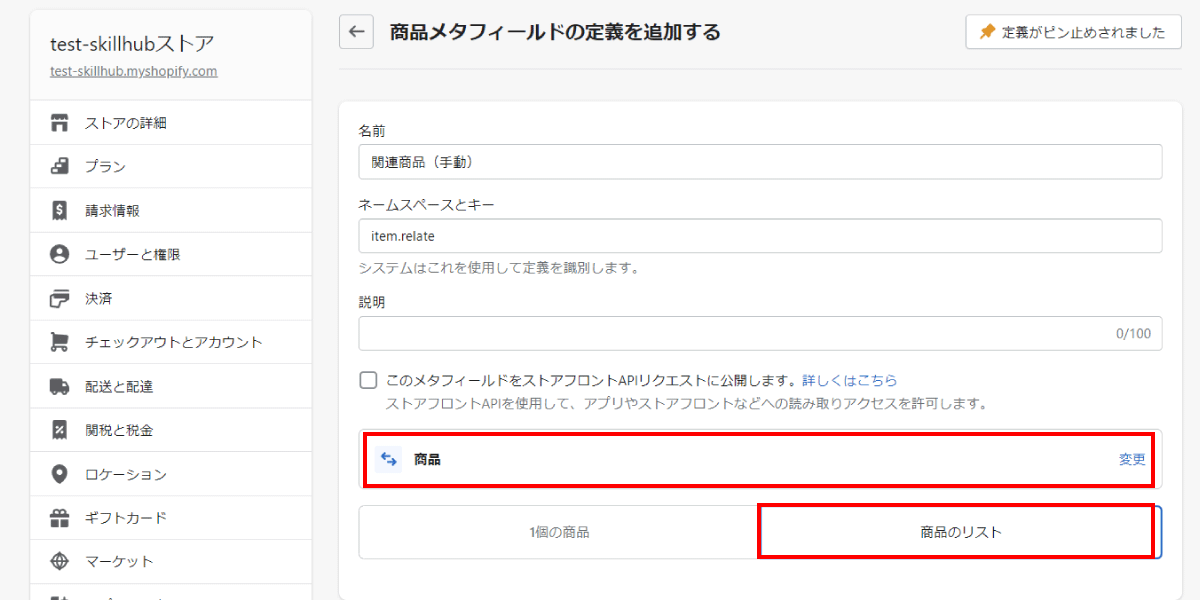
Task: Click the pin icon in the pinned button
Action: pyautogui.click(x=988, y=32)
